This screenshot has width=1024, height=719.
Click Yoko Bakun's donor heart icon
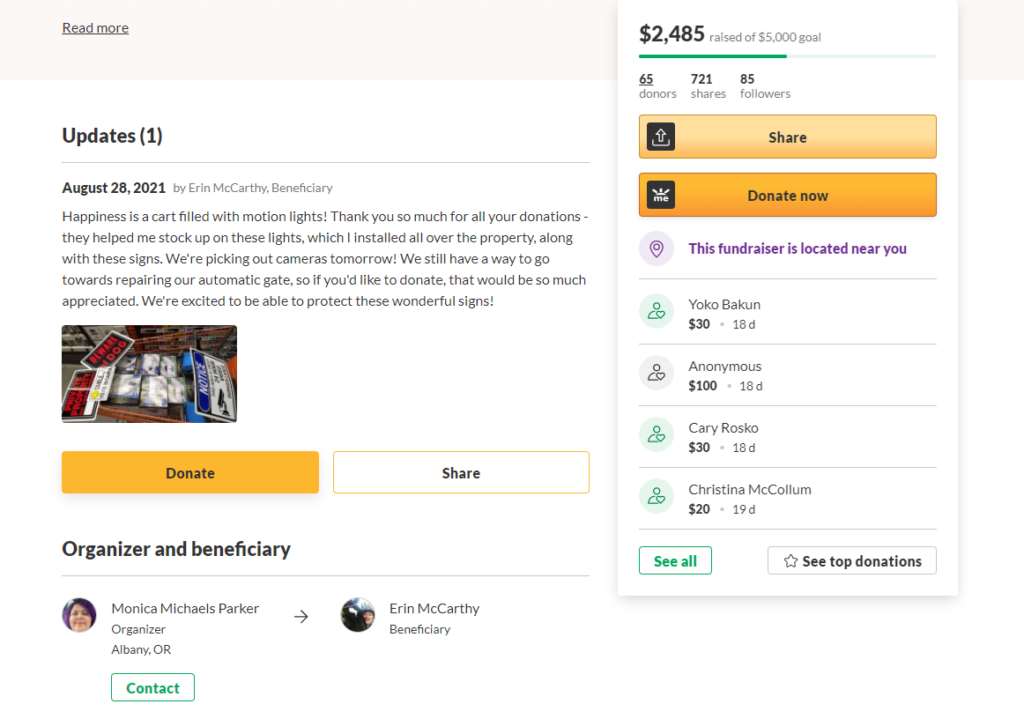[x=656, y=312]
